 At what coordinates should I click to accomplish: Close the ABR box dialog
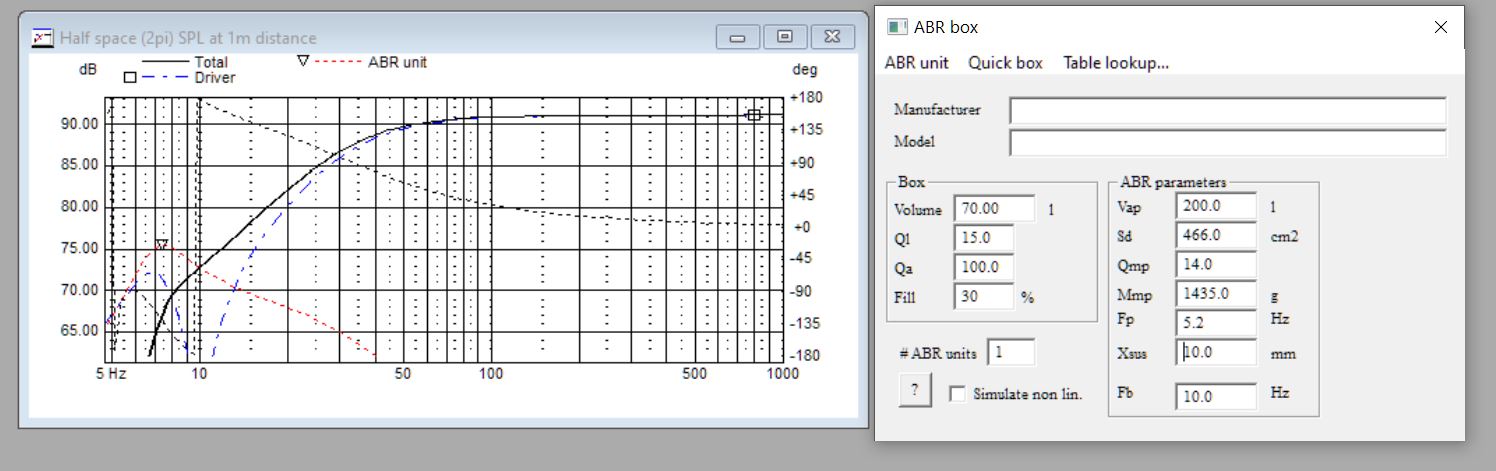pyautogui.click(x=1441, y=27)
